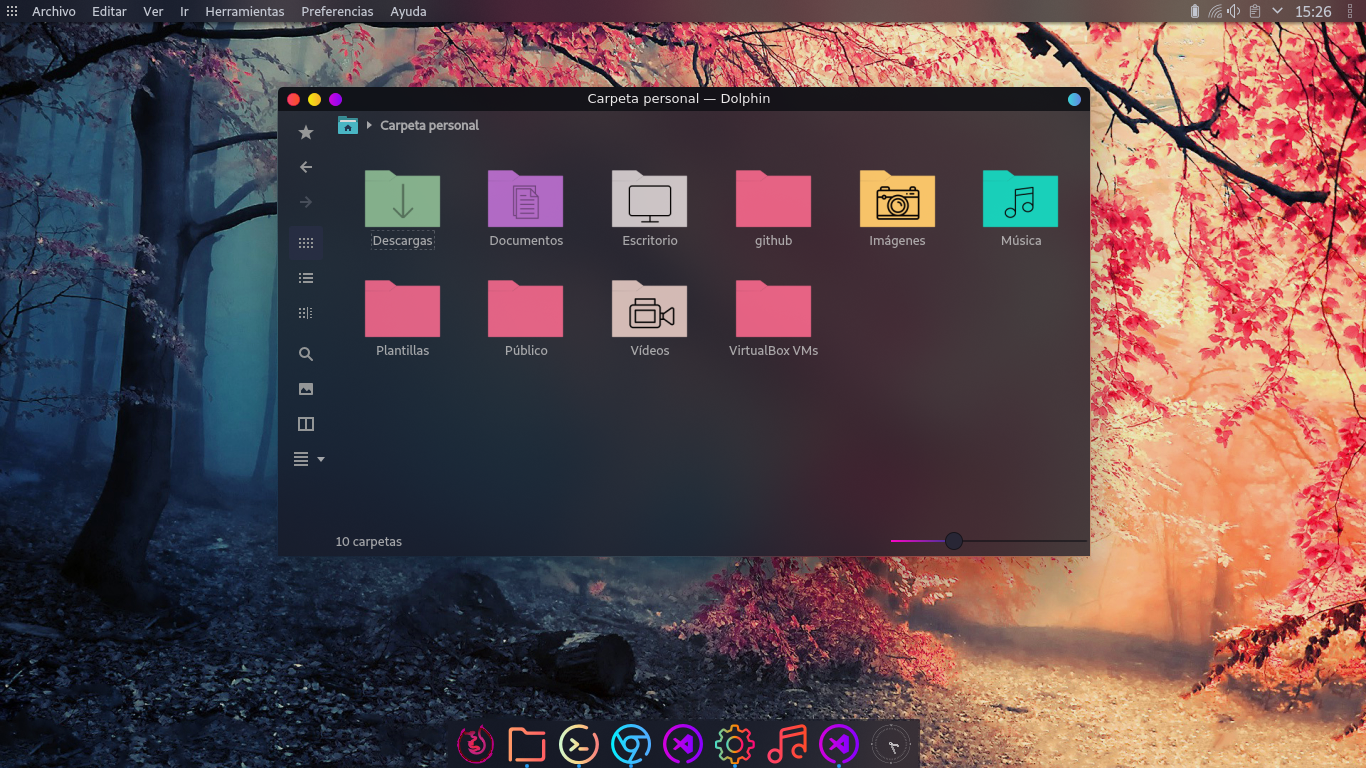Toggle image previews in Dolphin
This screenshot has height=768, width=1366.
click(306, 389)
